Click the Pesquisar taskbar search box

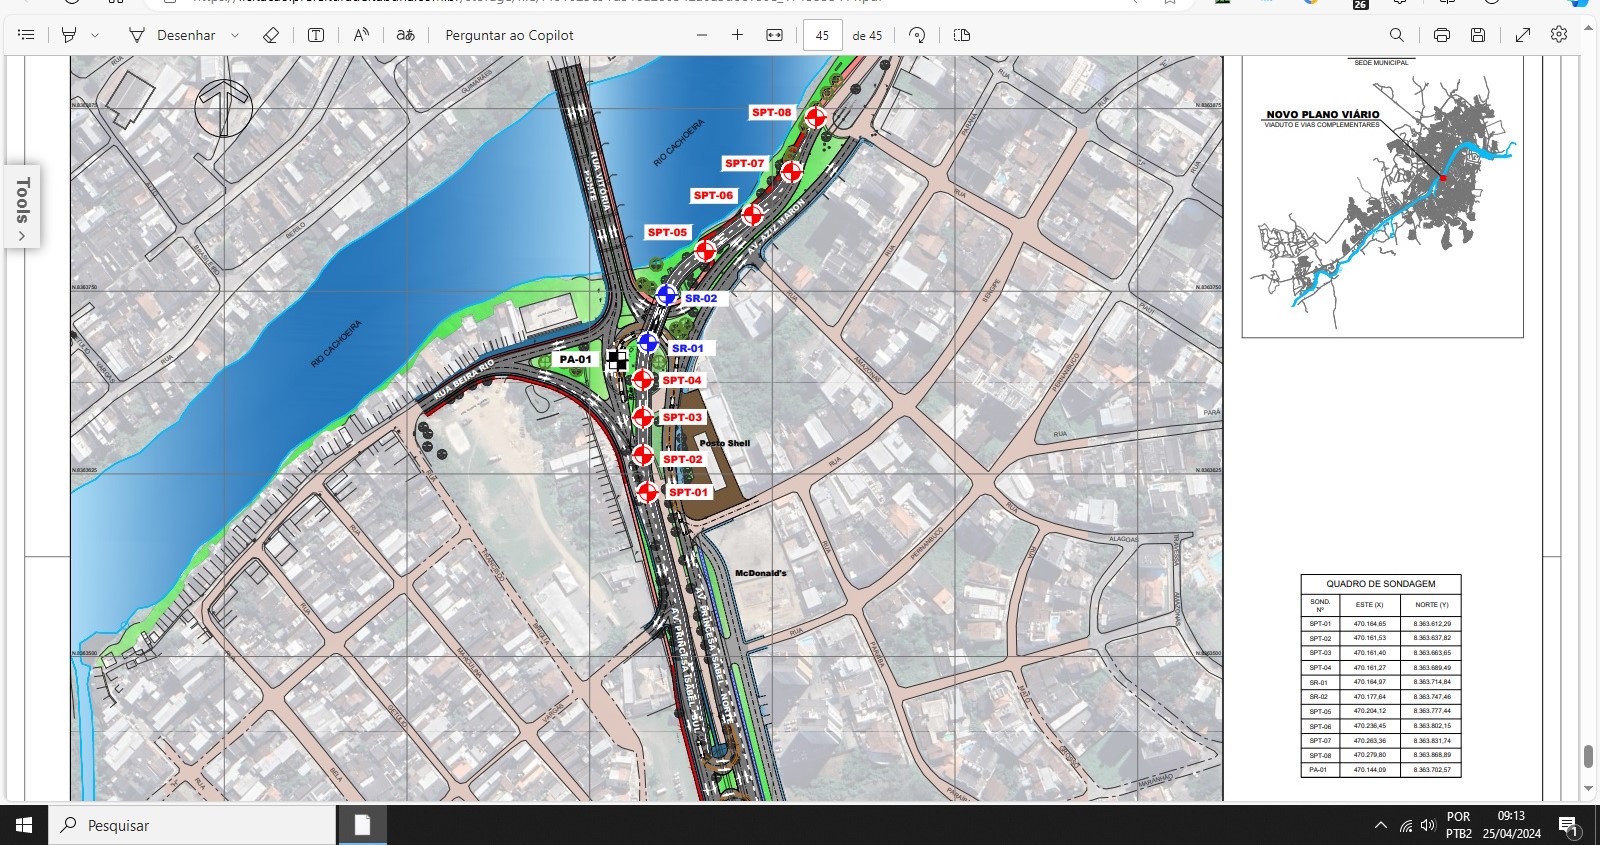tap(192, 825)
